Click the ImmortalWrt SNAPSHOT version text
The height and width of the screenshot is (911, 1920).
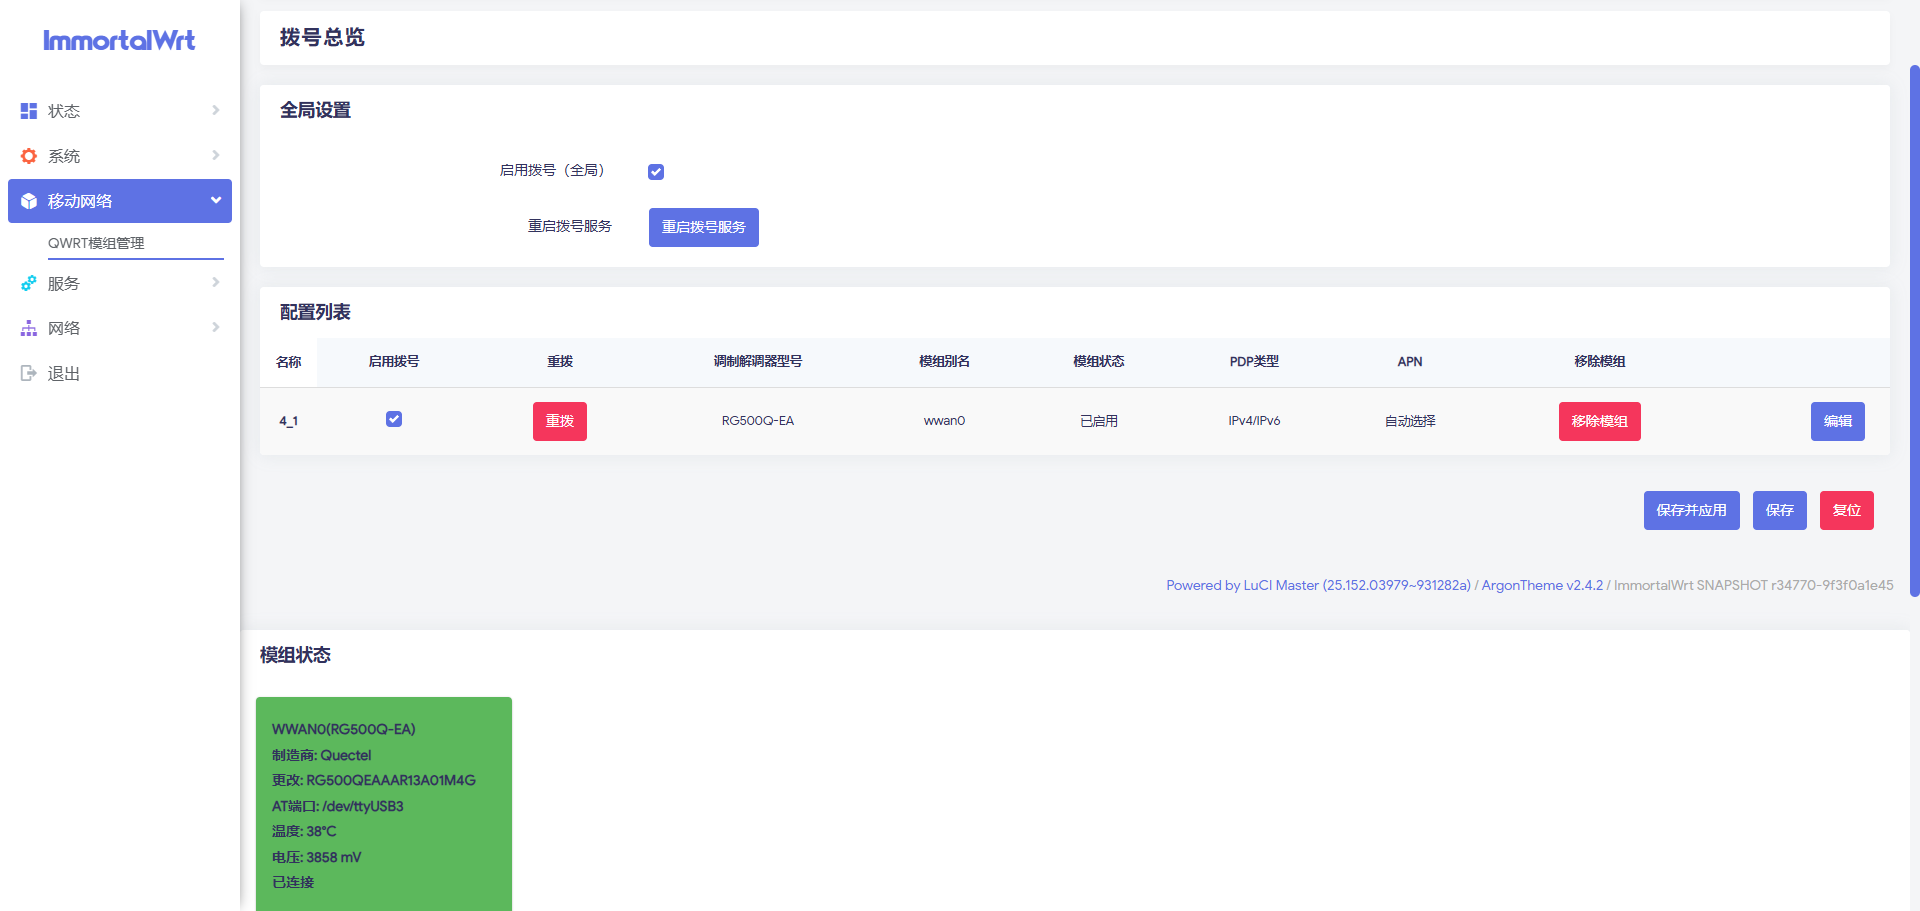tap(1754, 585)
